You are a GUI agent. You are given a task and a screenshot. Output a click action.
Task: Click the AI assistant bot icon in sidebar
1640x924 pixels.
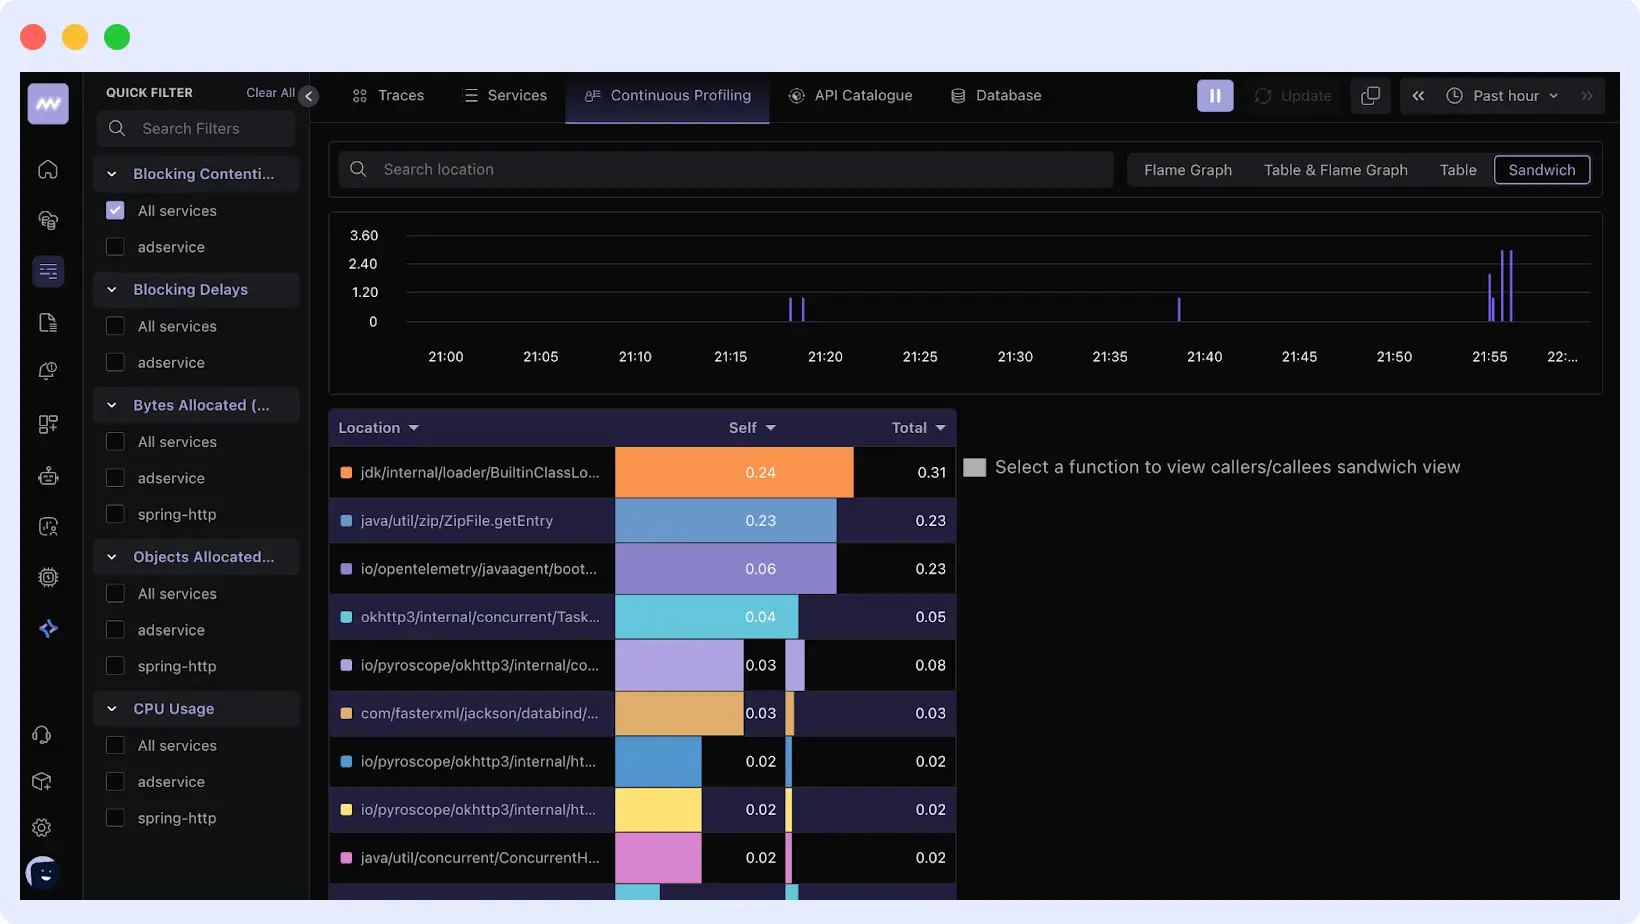pyautogui.click(x=48, y=476)
